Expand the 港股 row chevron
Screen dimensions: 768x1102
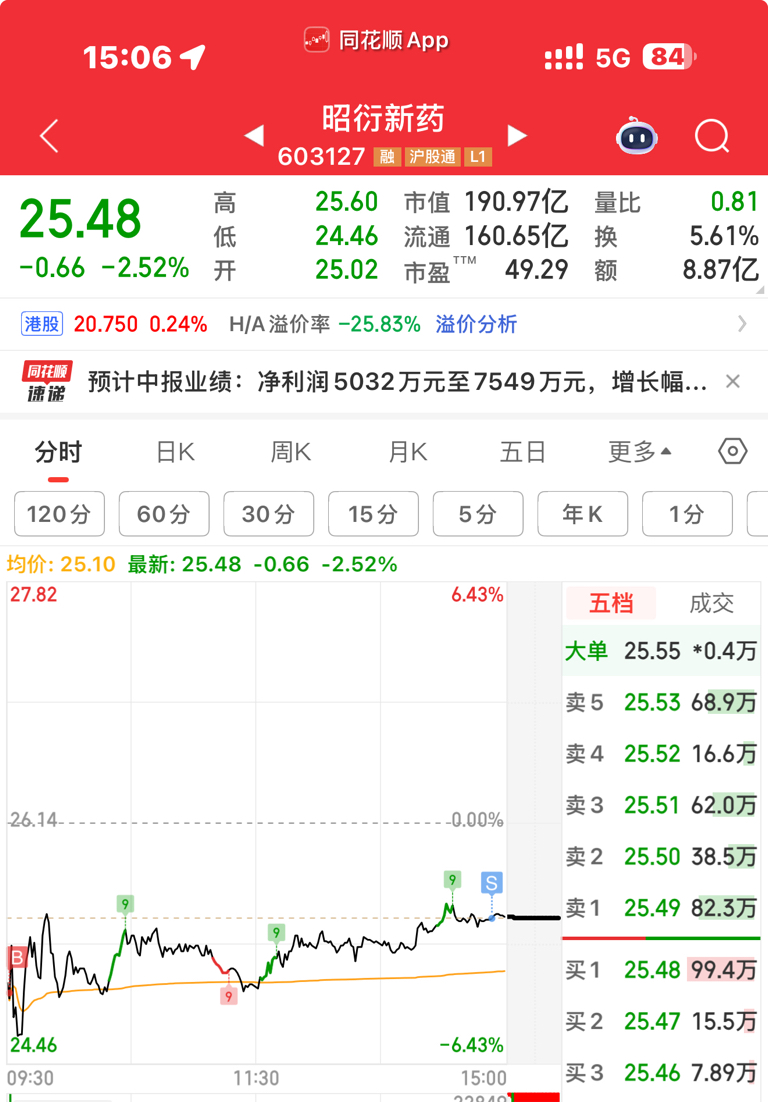point(742,324)
